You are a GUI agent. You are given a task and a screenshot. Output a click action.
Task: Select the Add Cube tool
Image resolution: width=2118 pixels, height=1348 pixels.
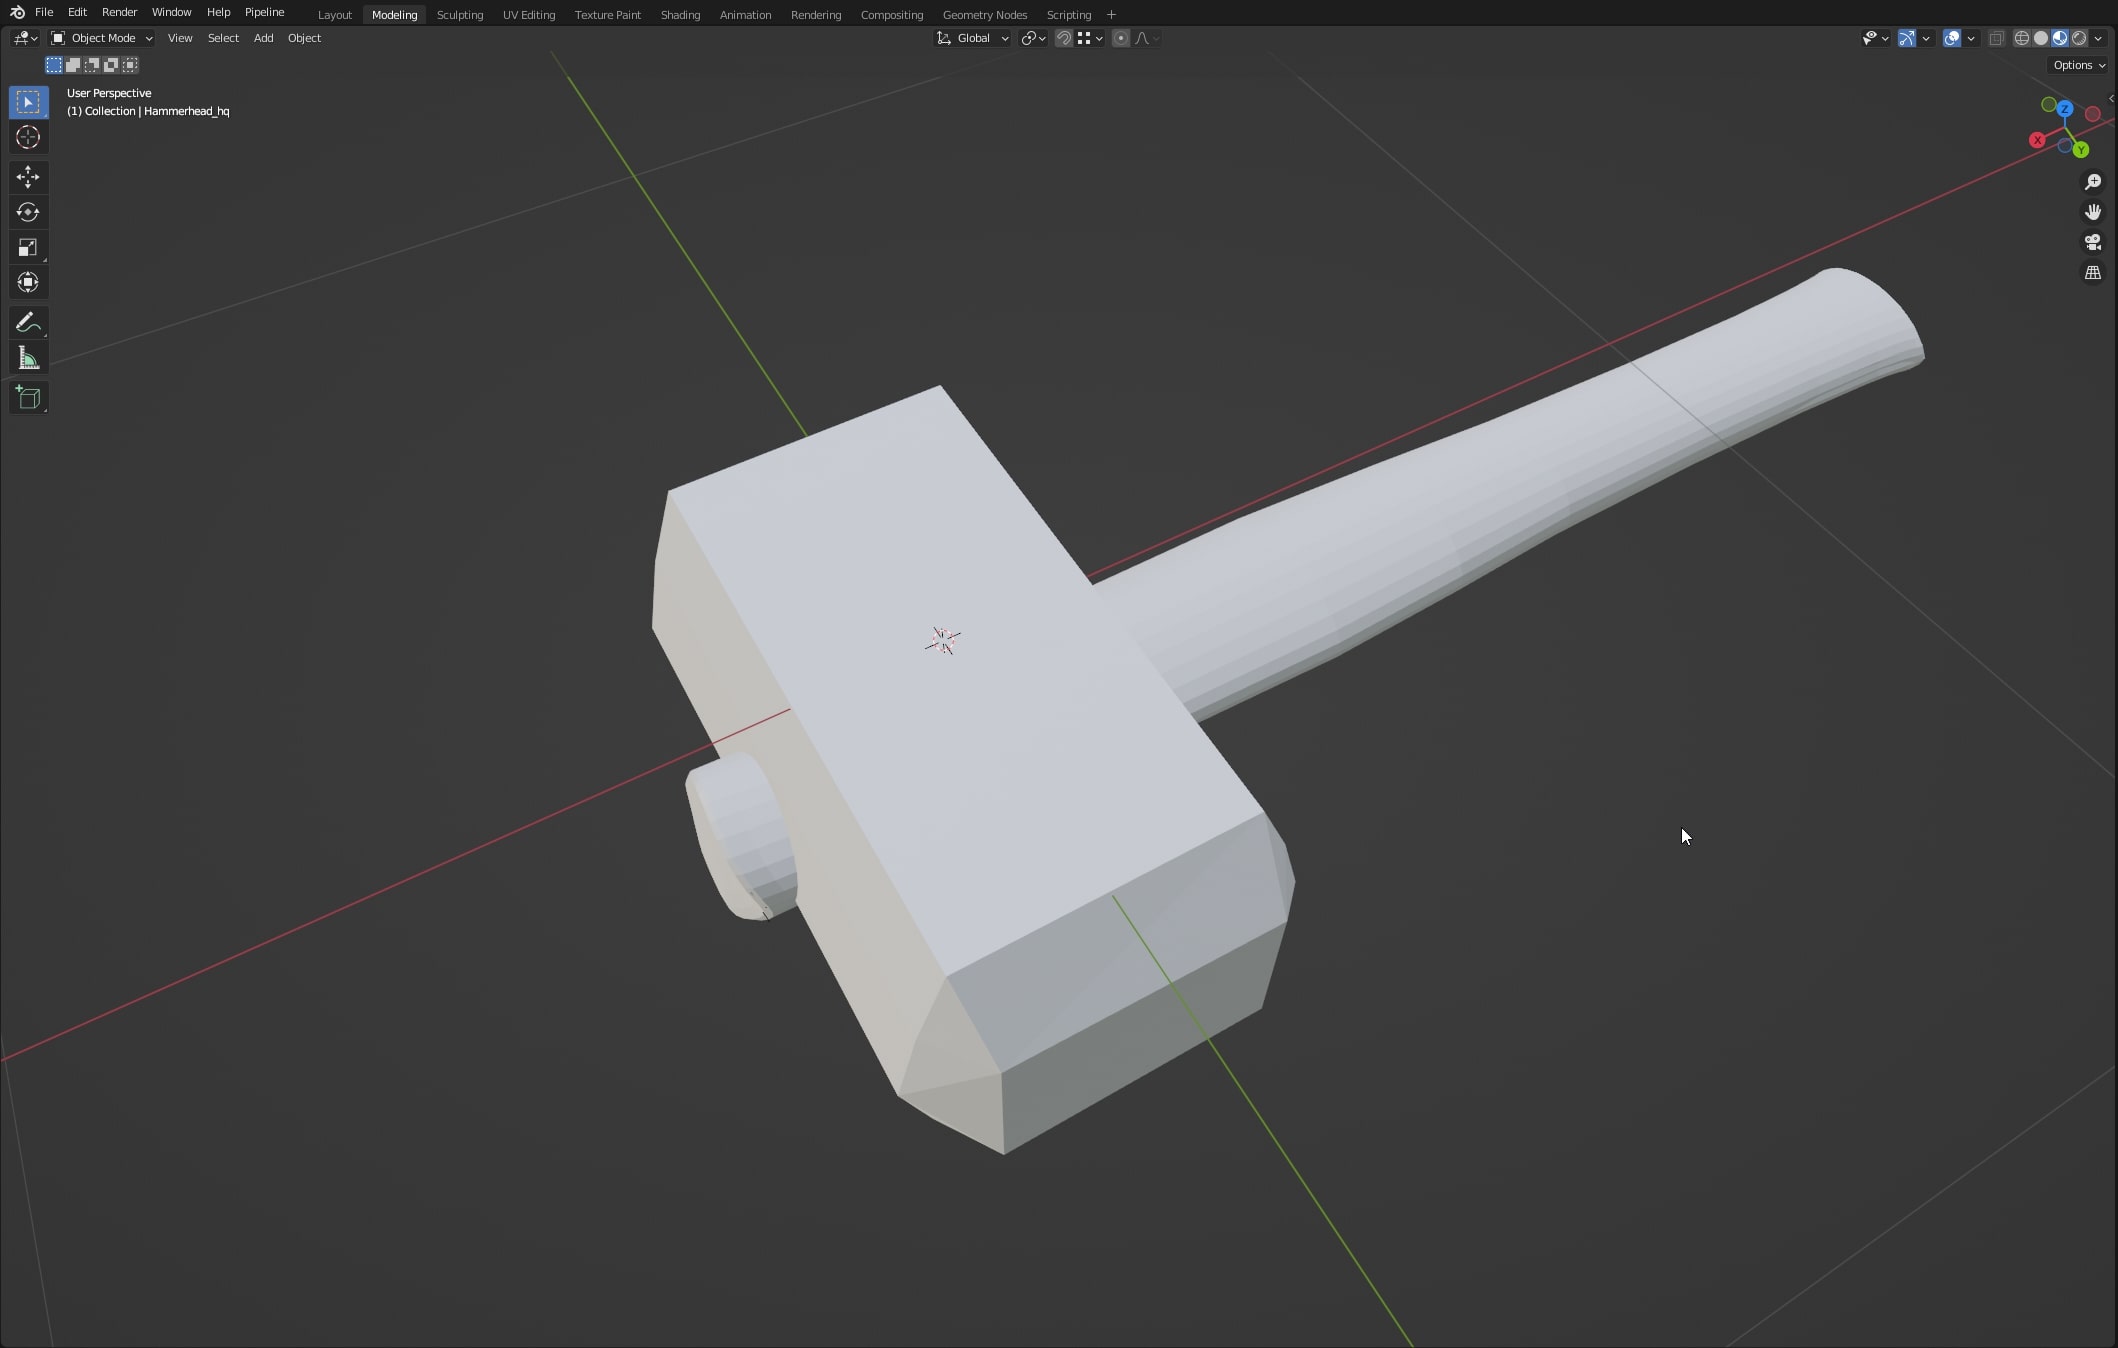coord(28,398)
